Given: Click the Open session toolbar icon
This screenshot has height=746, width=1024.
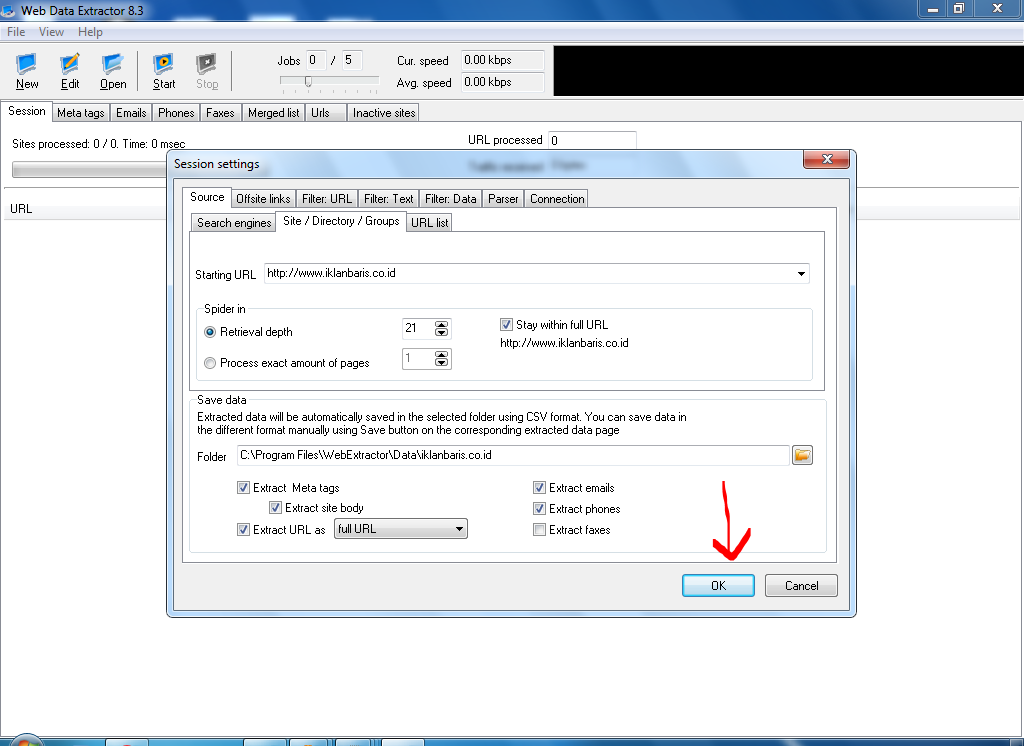Looking at the screenshot, I should point(113,71).
